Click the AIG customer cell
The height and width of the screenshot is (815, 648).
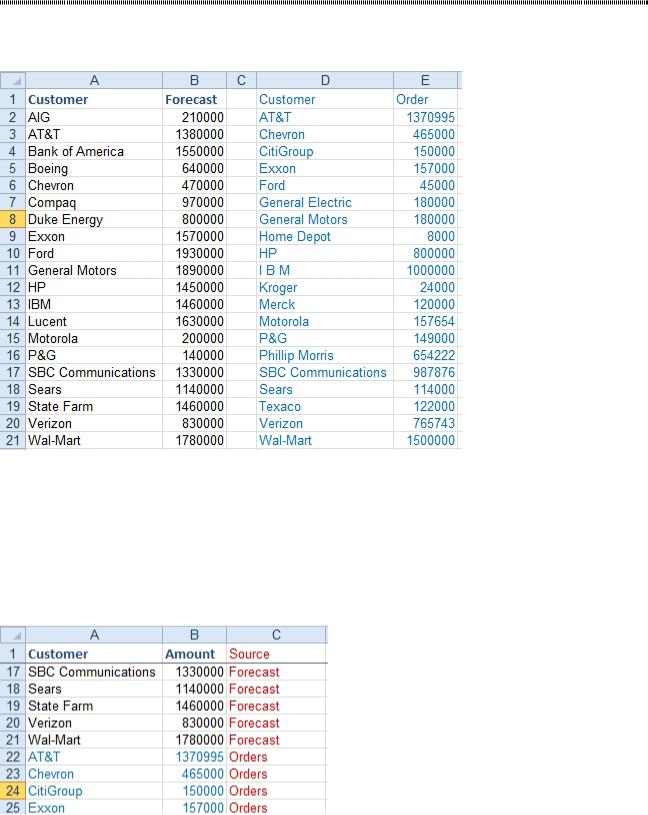[x=94, y=117]
